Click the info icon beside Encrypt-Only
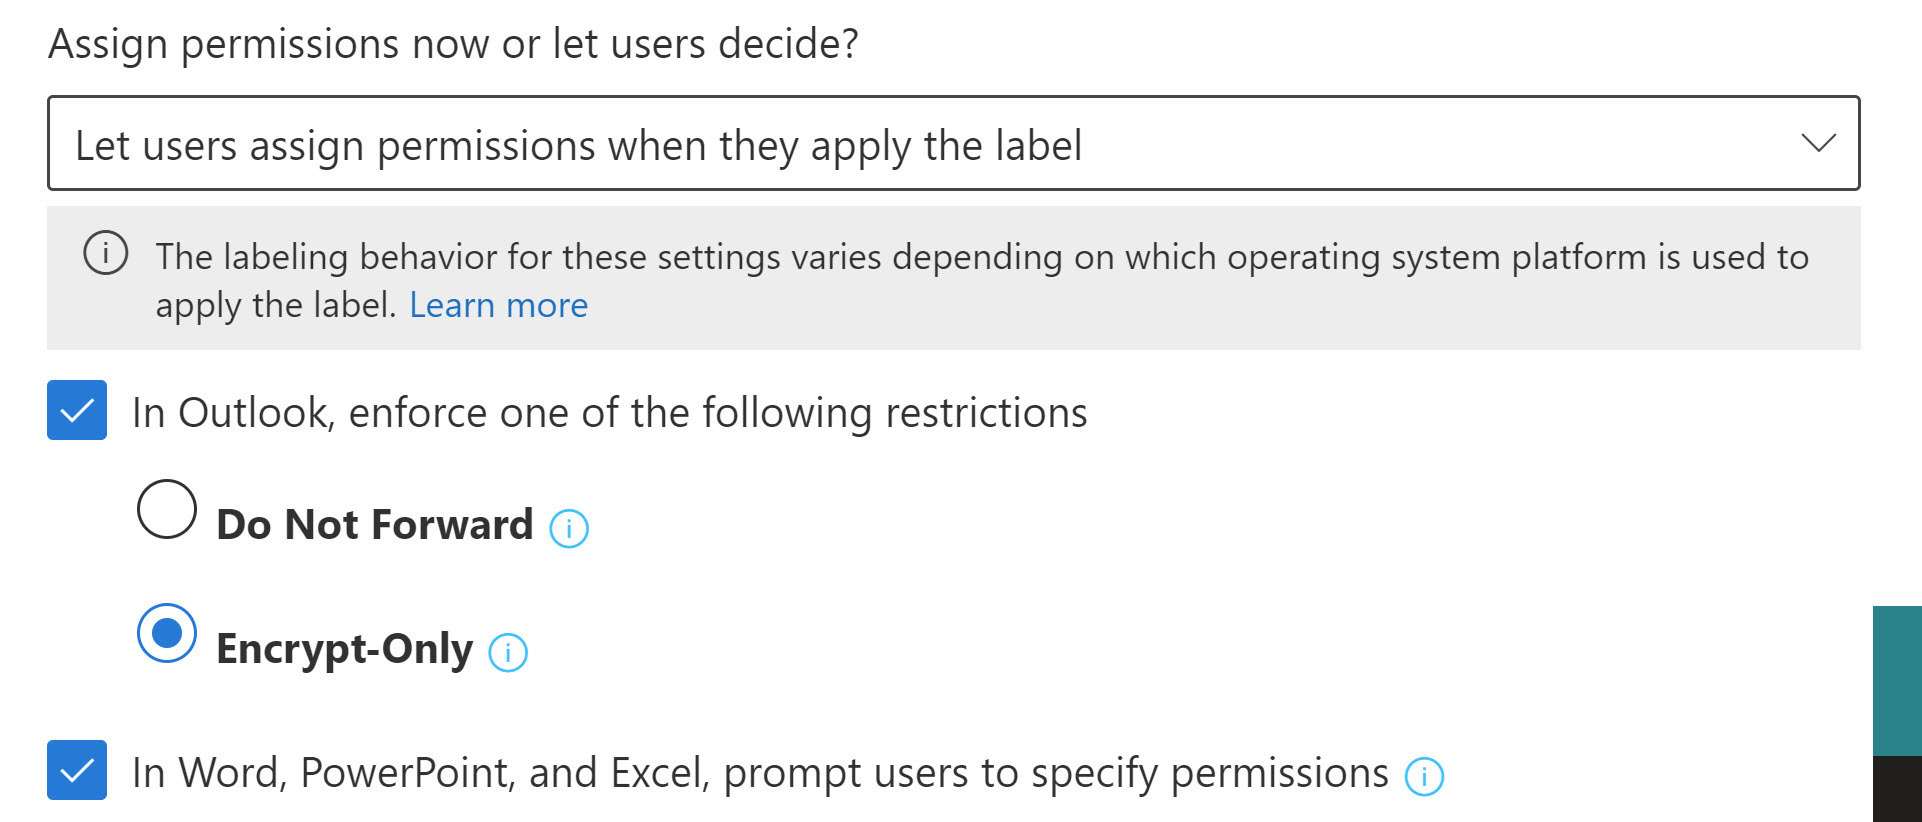Image resolution: width=1922 pixels, height=822 pixels. coord(508,652)
